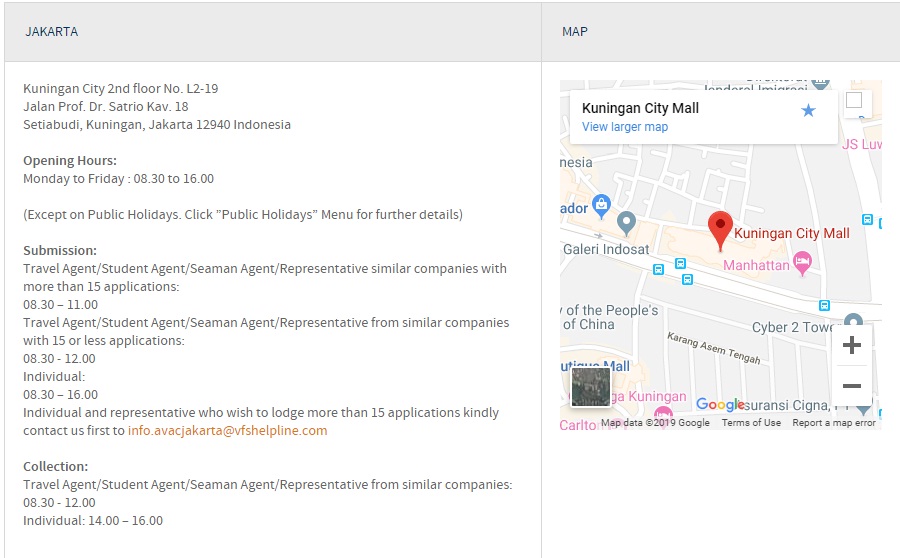
Task: Click the Collection heading
Action: pos(56,467)
